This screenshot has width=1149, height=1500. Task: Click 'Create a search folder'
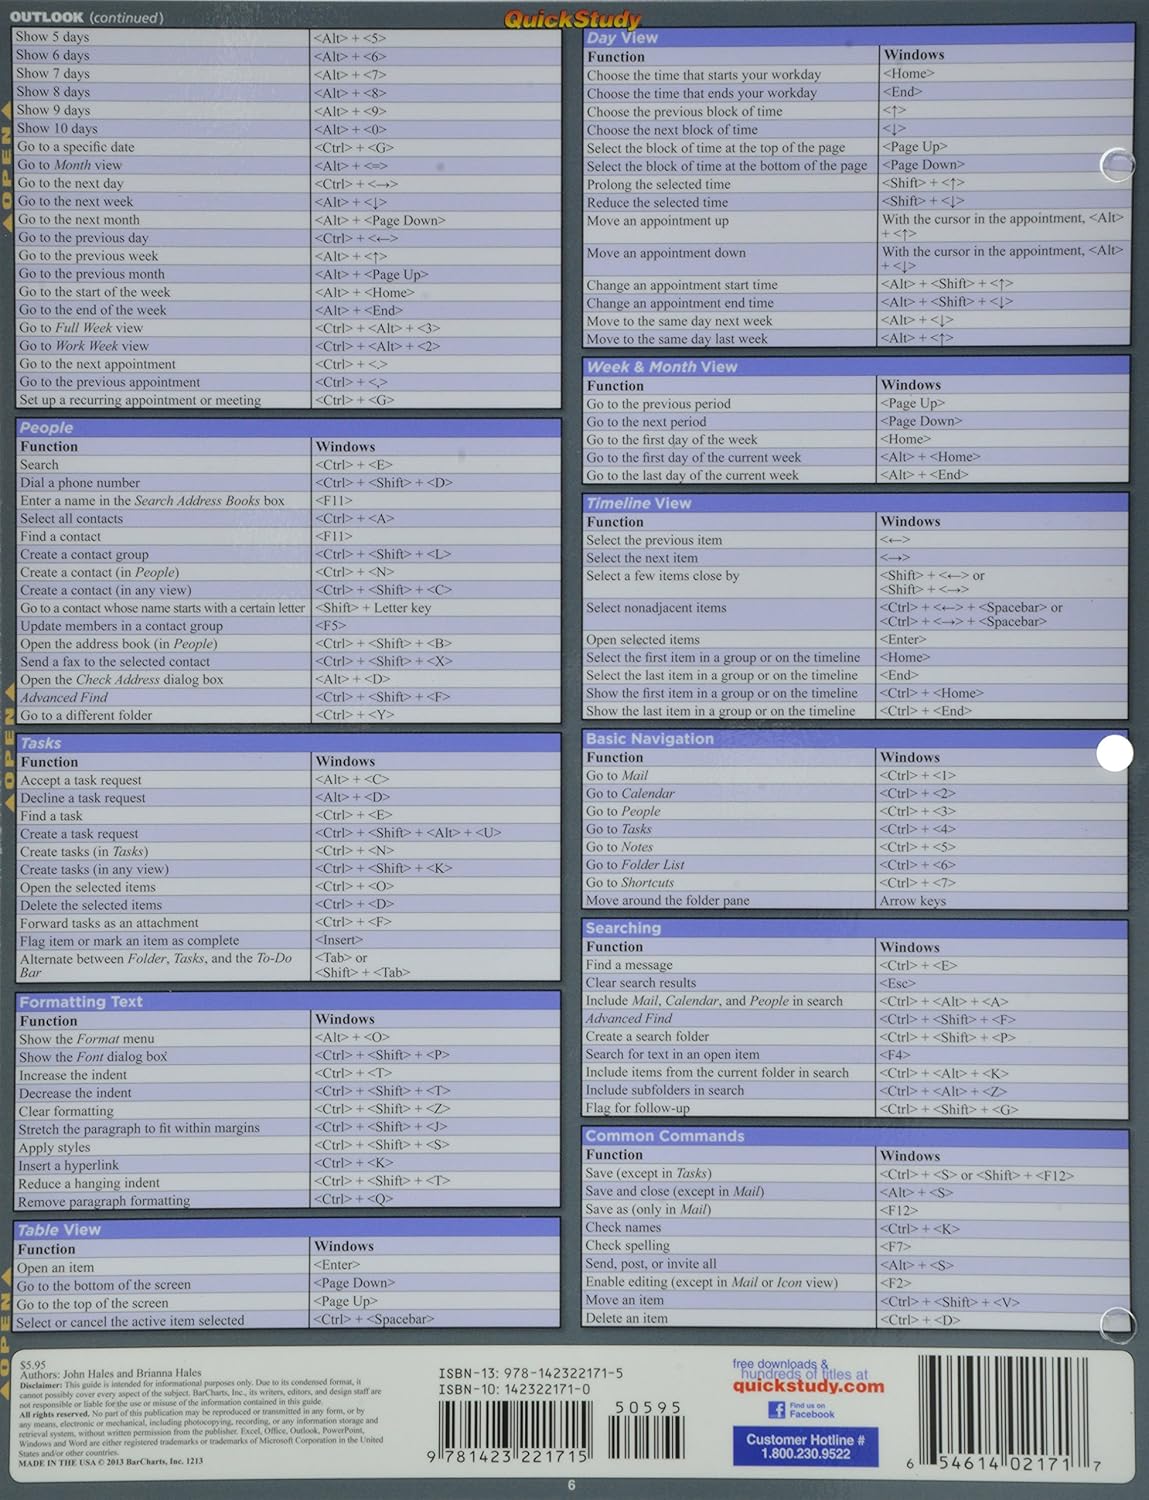coord(648,1037)
